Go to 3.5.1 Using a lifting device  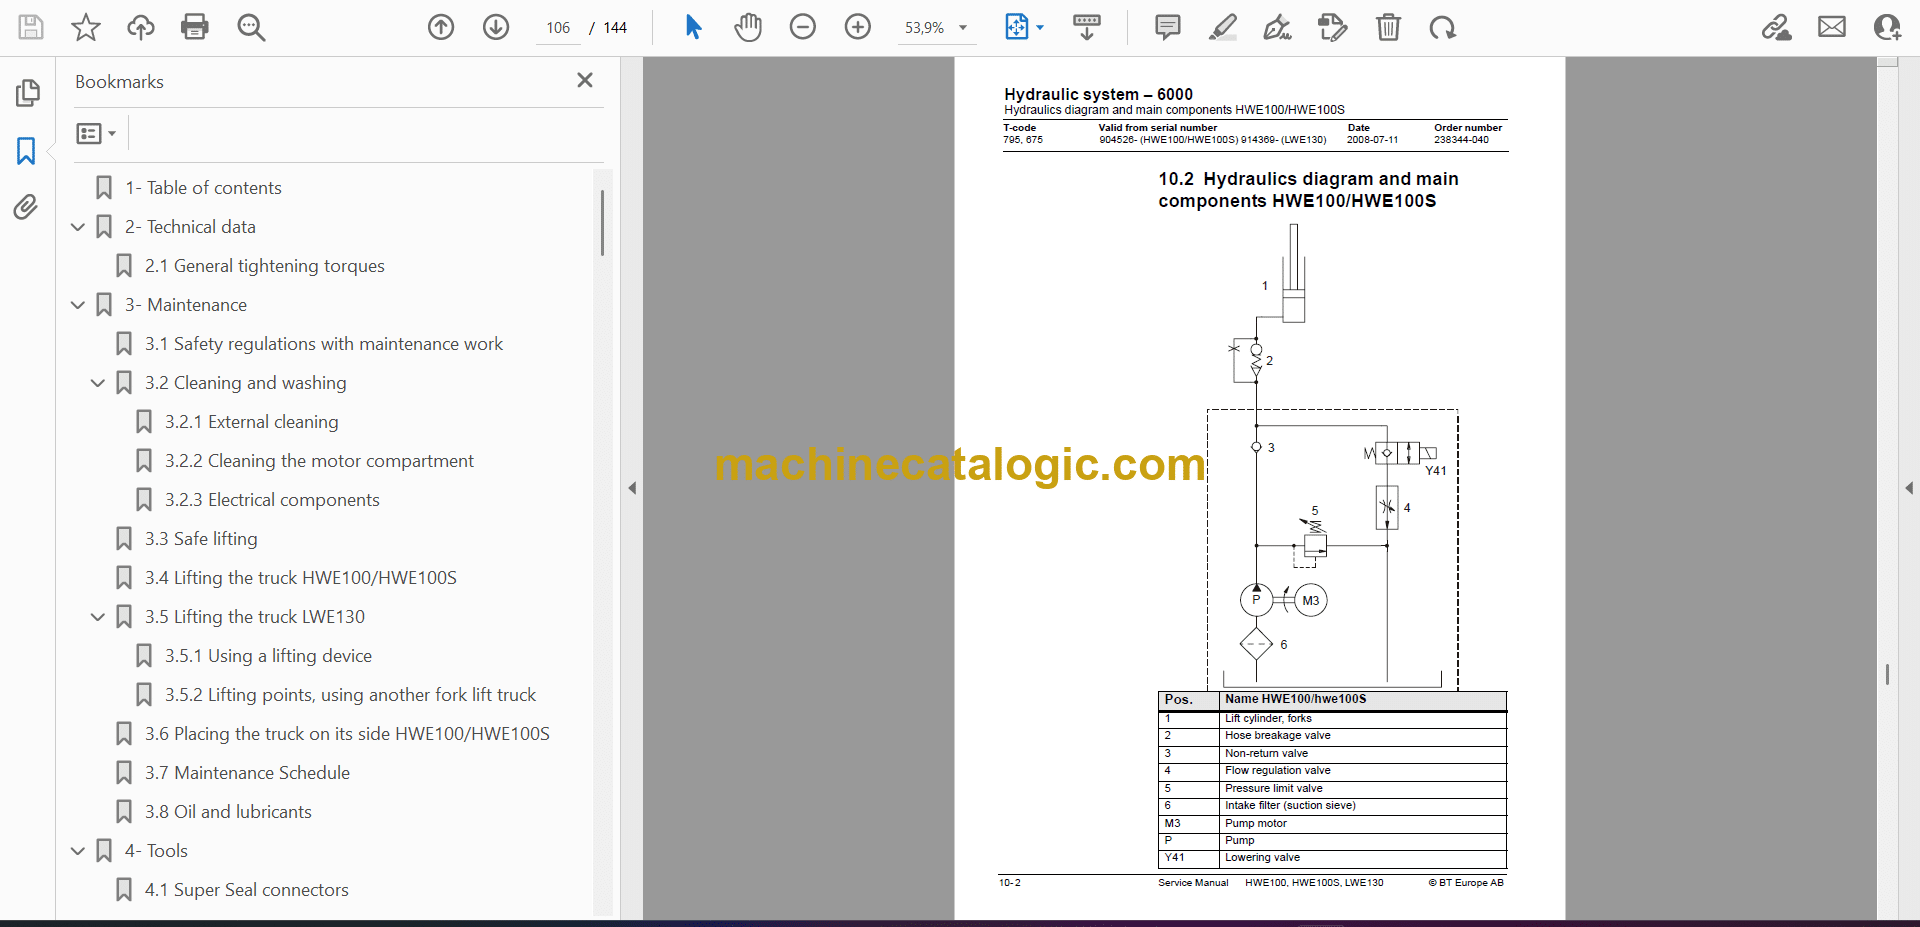point(268,656)
